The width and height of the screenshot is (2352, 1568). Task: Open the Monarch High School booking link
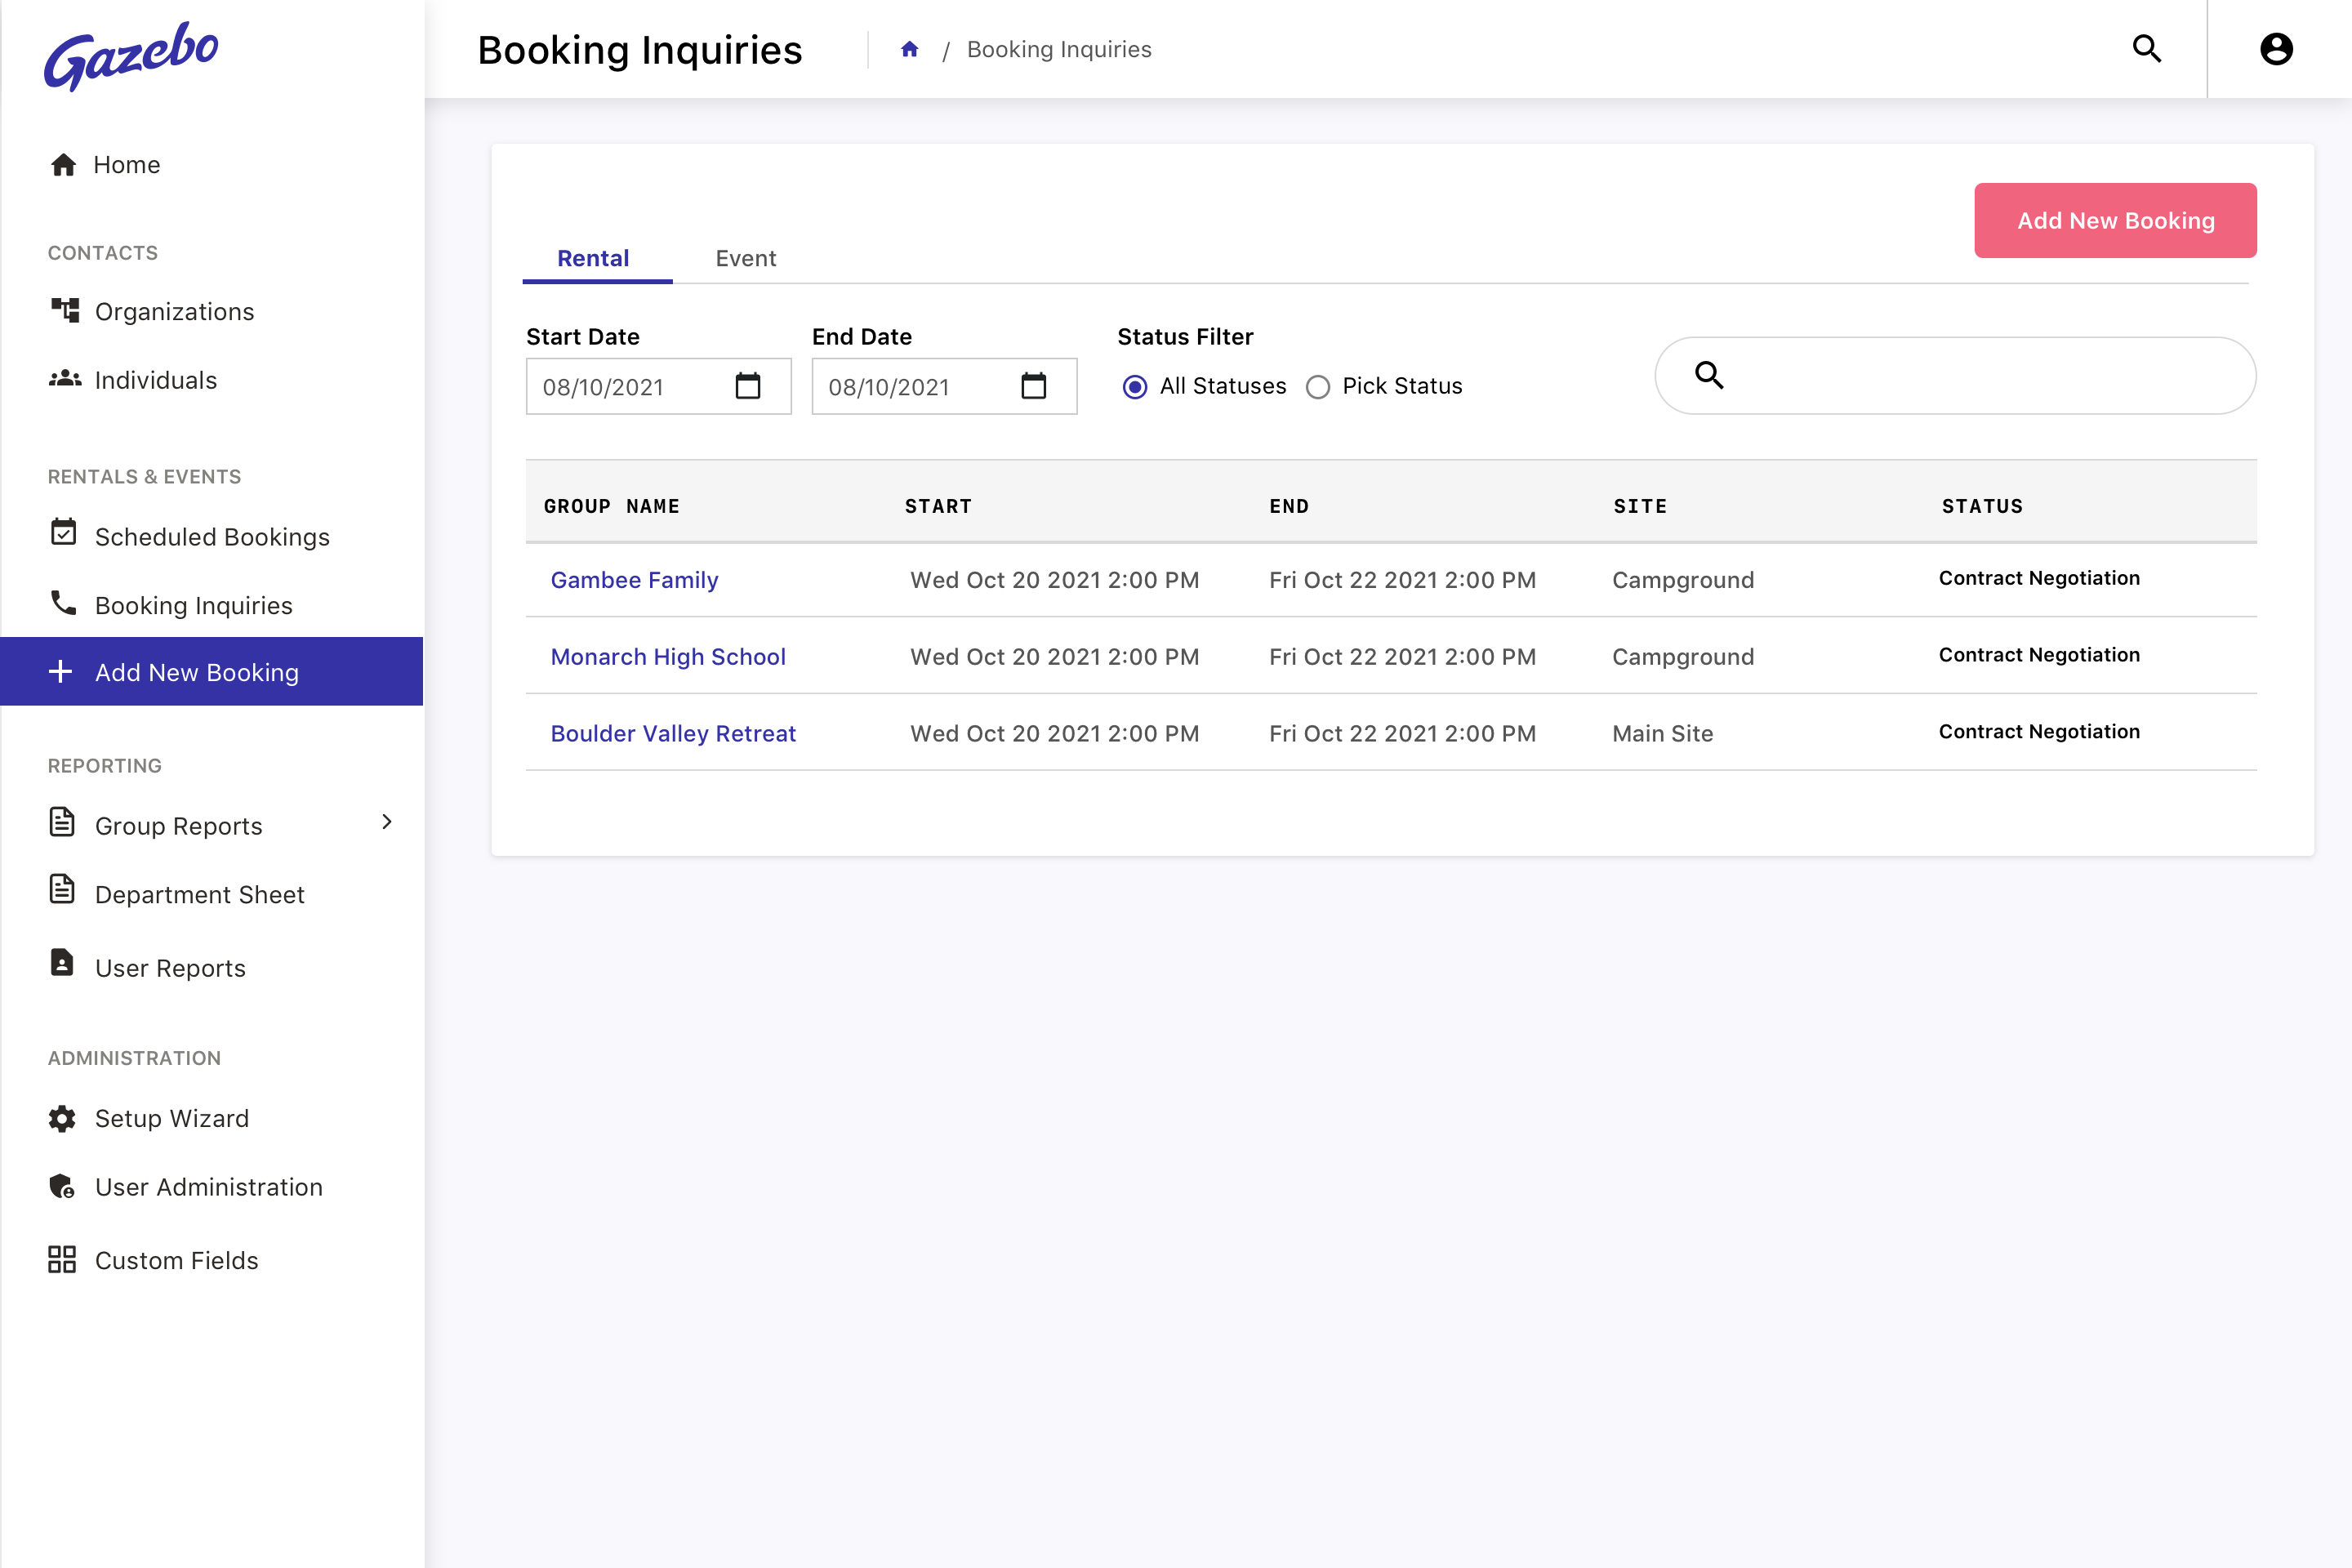tap(668, 656)
